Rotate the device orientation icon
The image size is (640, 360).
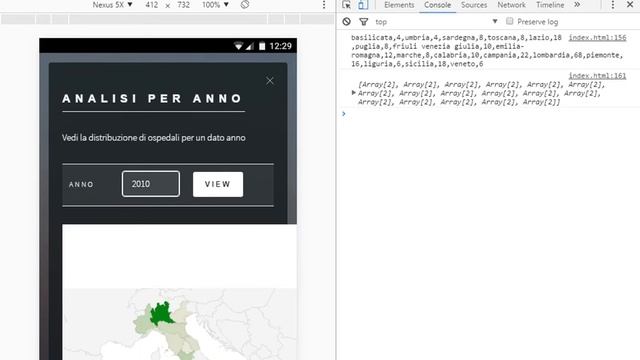click(244, 4)
